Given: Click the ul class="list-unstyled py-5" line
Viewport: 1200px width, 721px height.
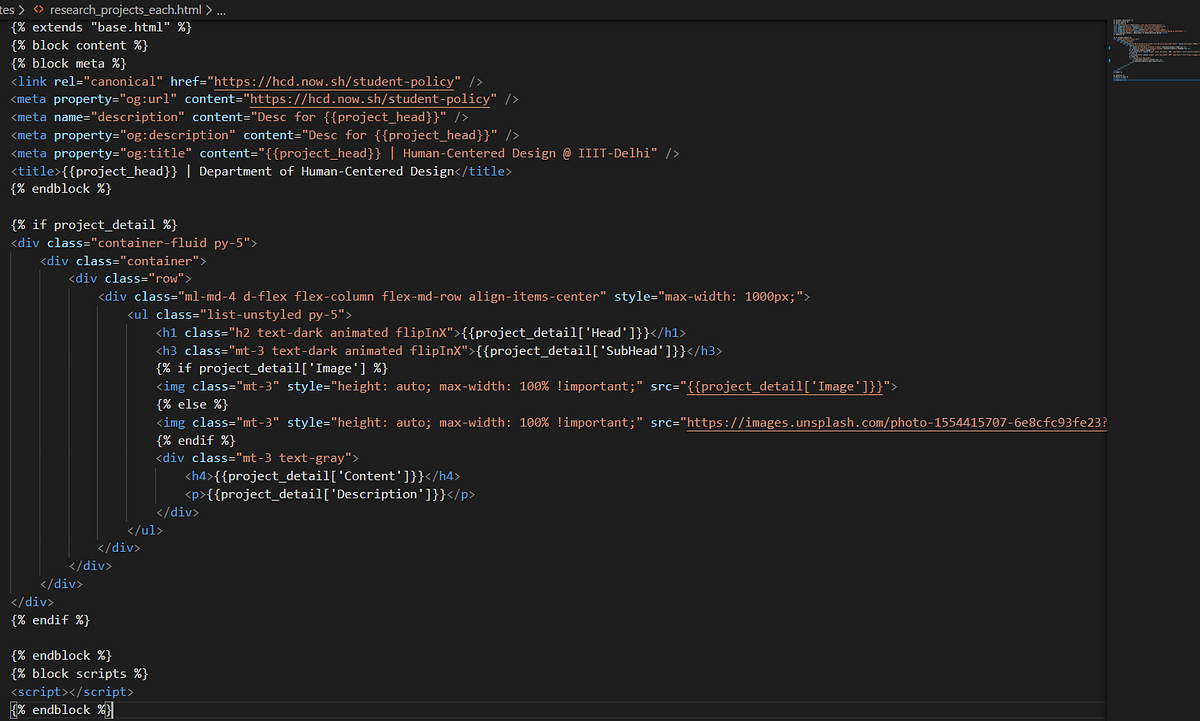Looking at the screenshot, I should pos(240,315).
